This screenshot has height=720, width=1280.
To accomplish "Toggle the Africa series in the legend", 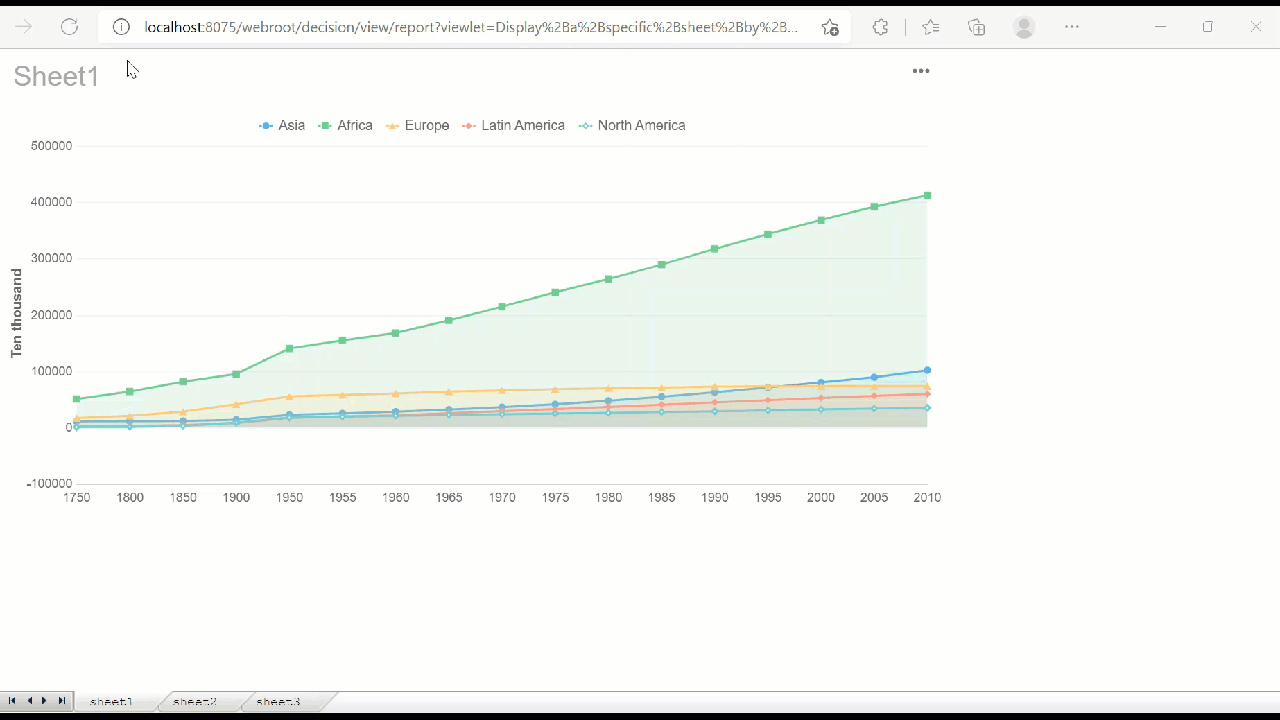I will click(345, 125).
